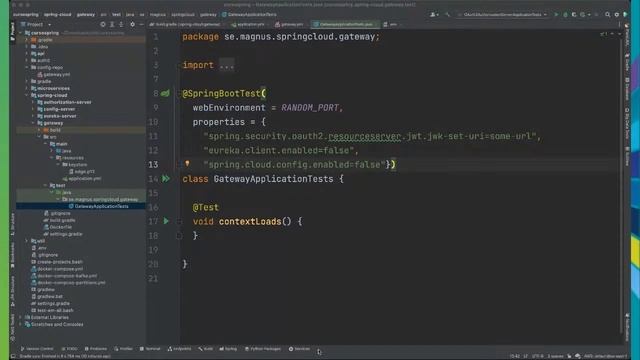Open Services tool window

tap(300, 349)
